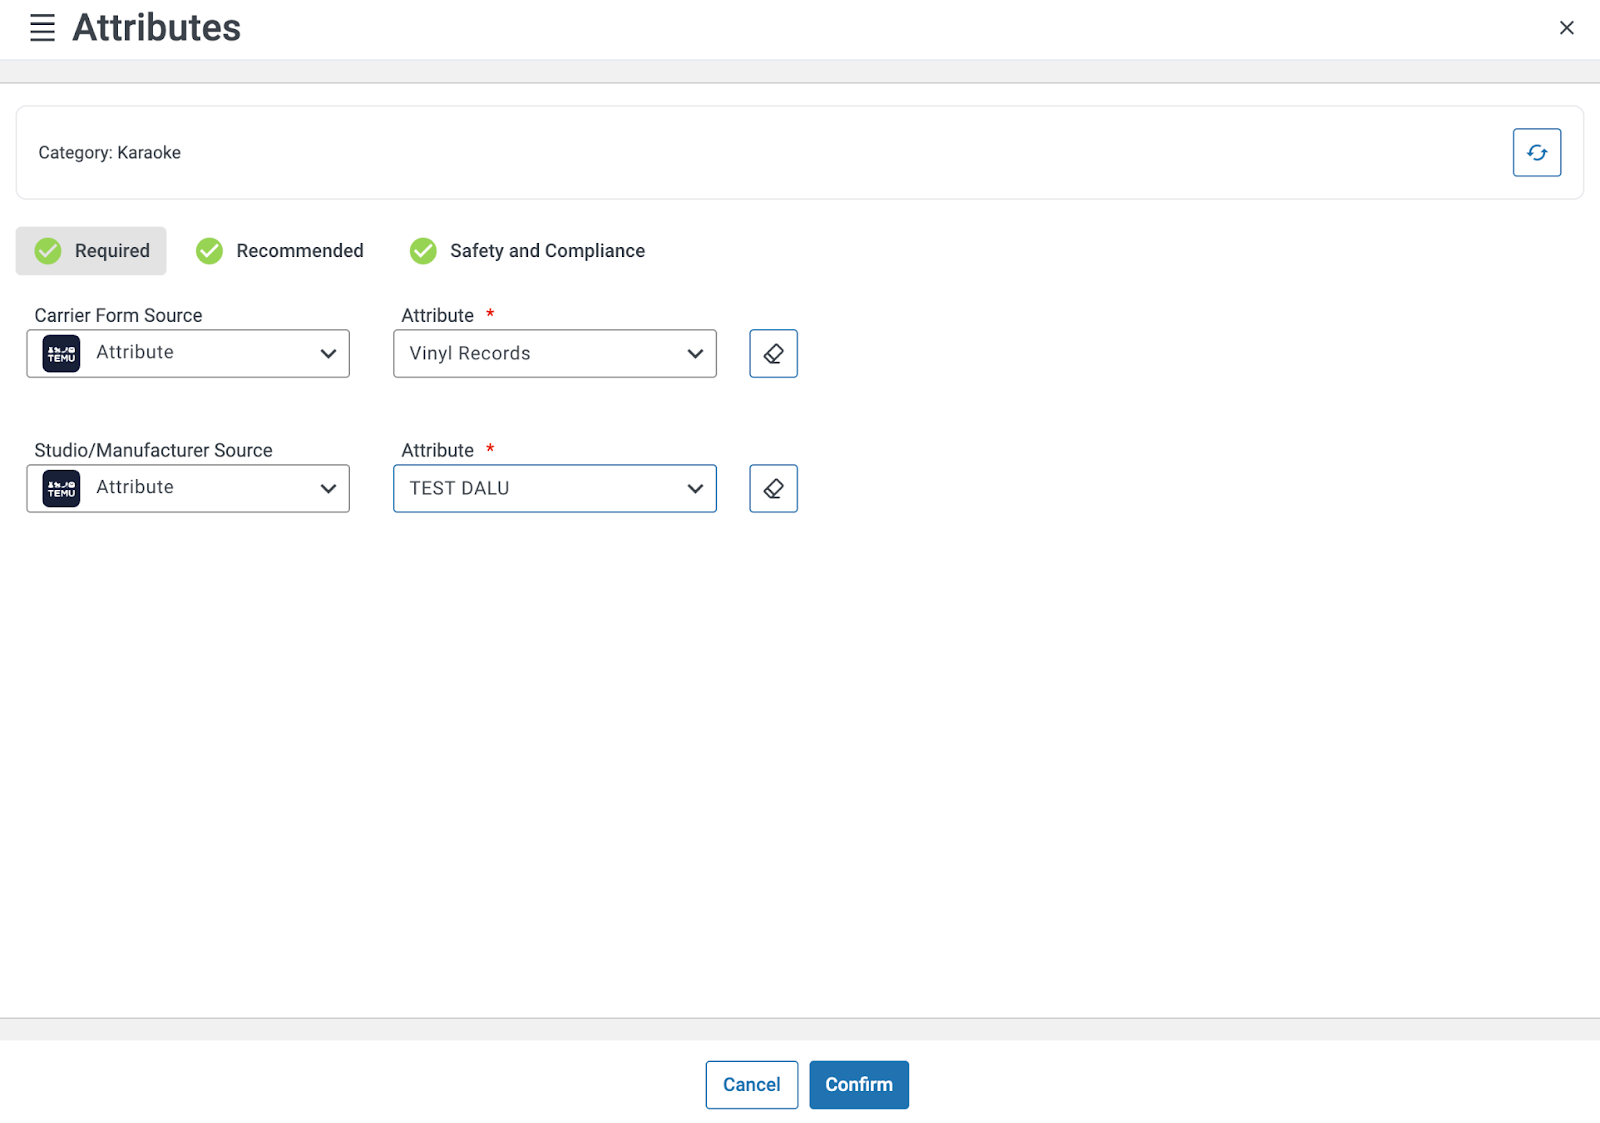Open the Carrier Form Source dropdown

188,353
